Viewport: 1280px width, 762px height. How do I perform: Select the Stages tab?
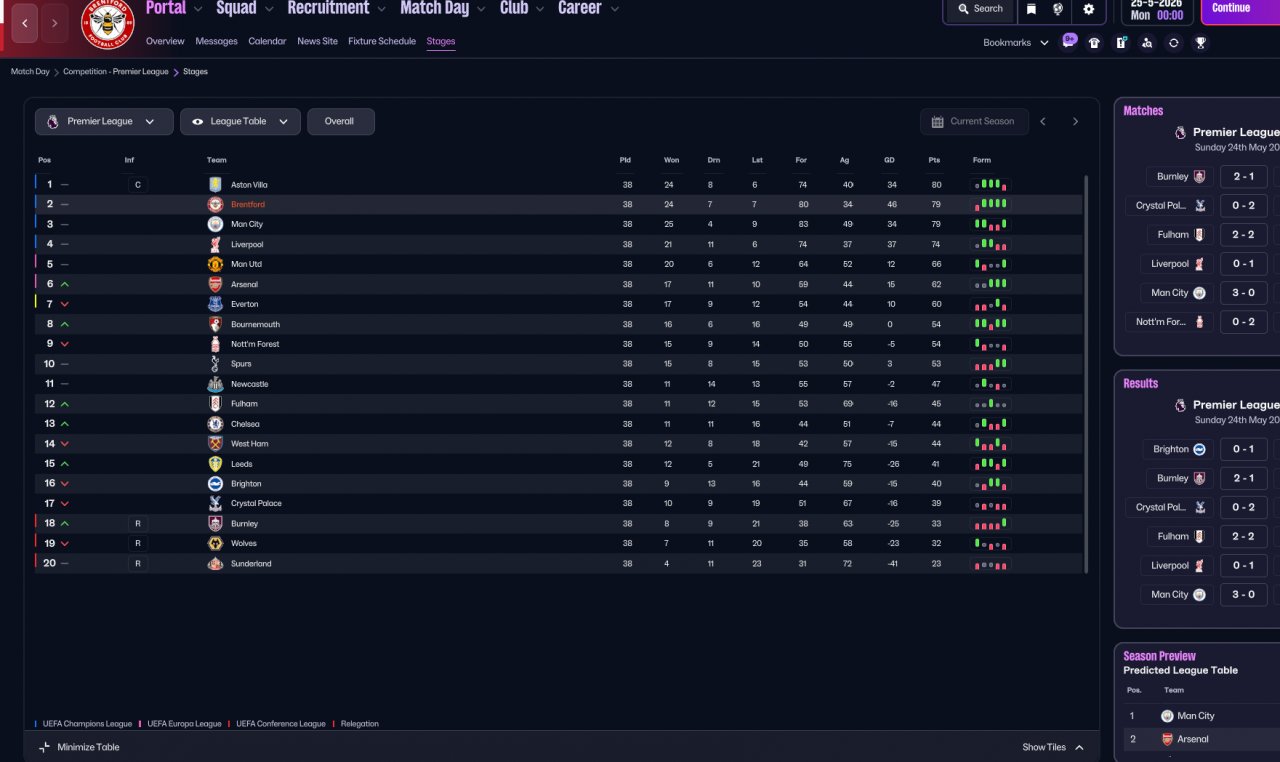tap(441, 41)
